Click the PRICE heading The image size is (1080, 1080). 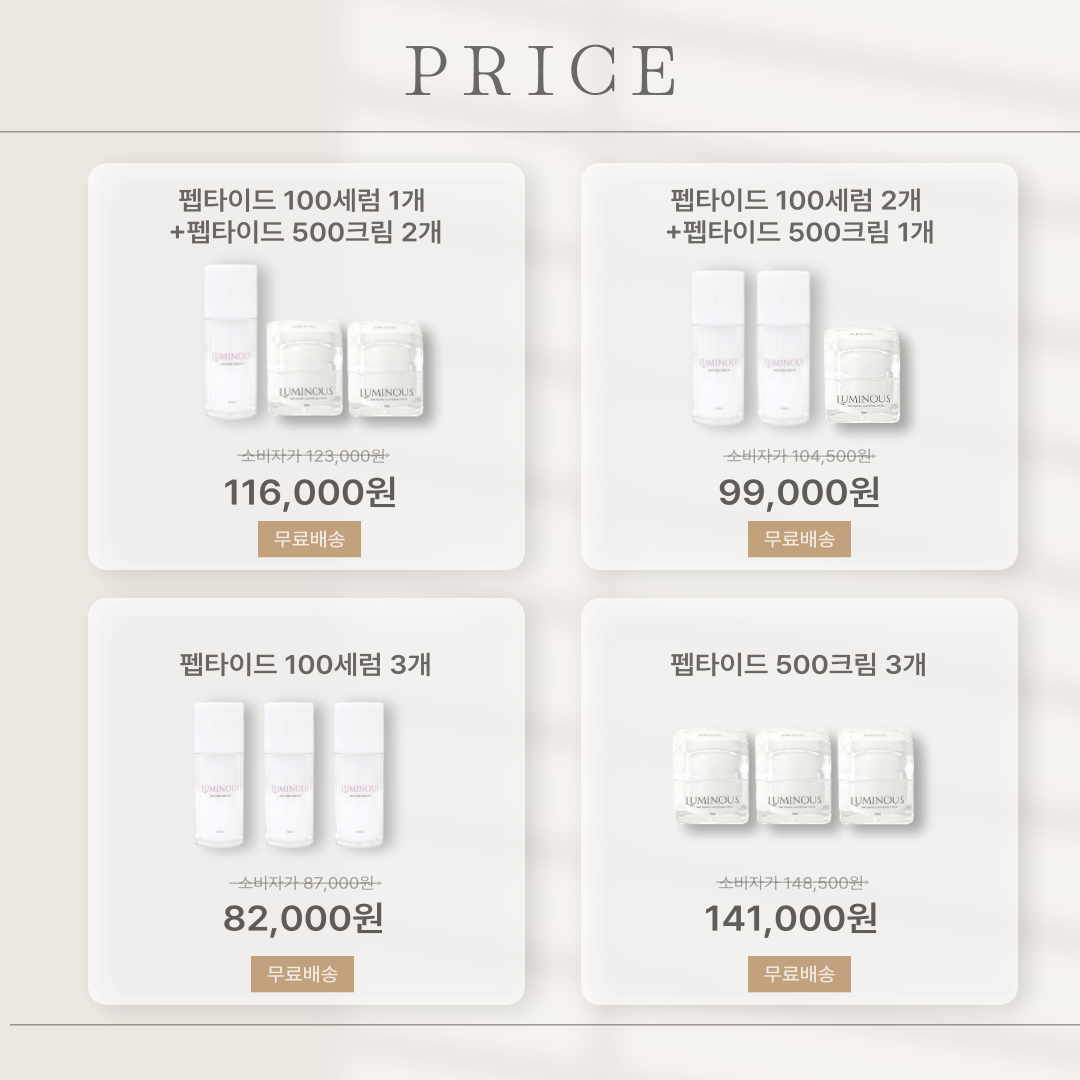pos(541,70)
